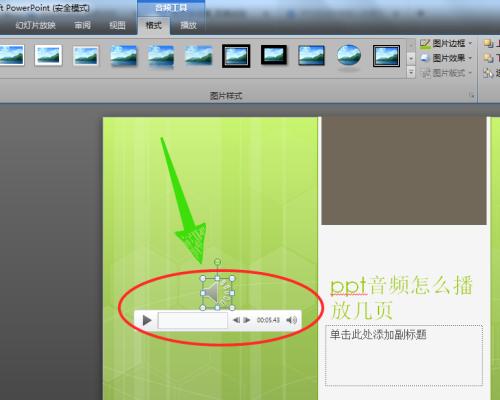Open the 视图 tab
This screenshot has height=400, width=500.
point(118,25)
